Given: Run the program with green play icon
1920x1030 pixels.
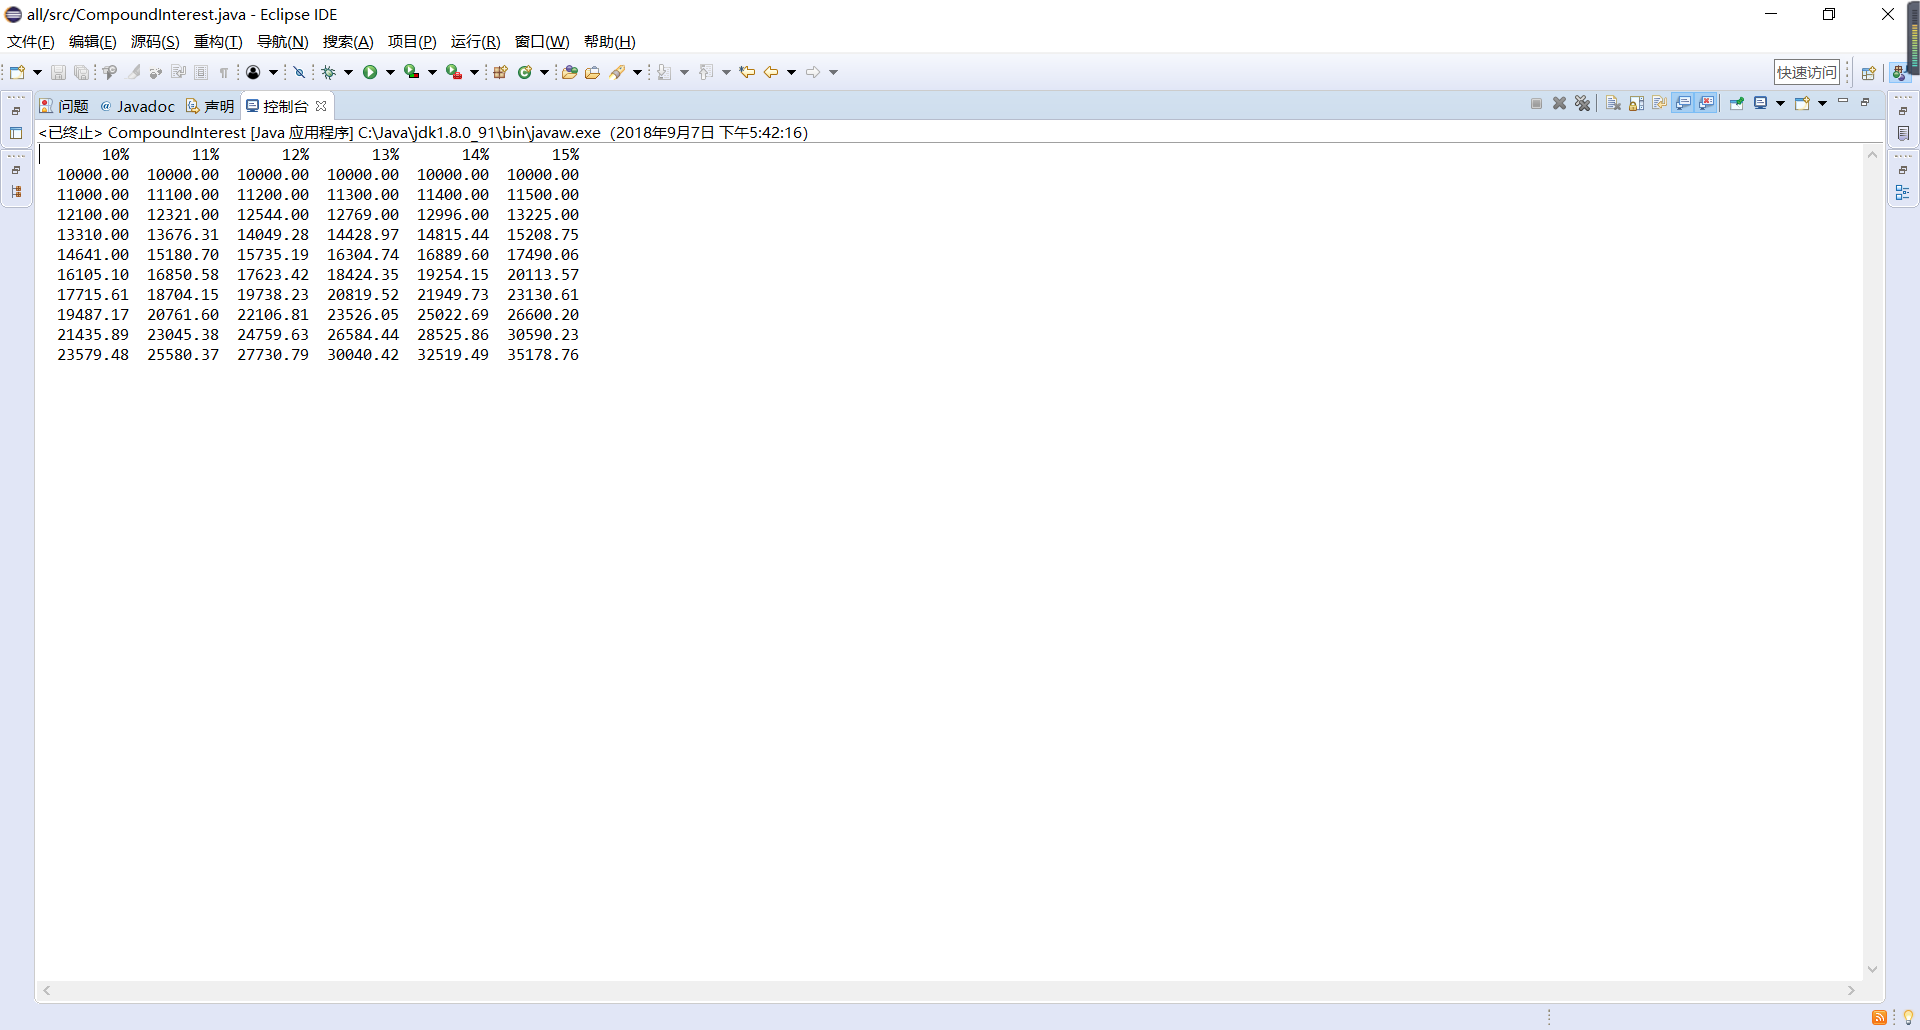Looking at the screenshot, I should click(370, 72).
